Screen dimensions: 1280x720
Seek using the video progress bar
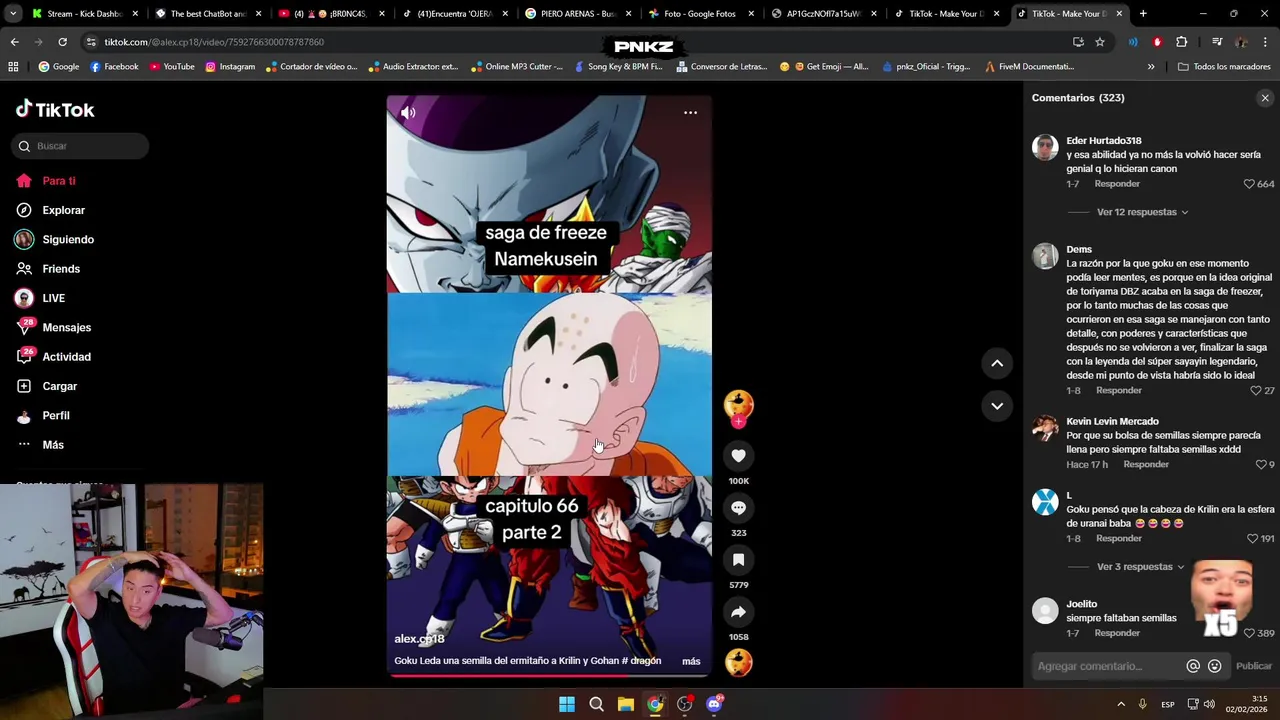click(x=549, y=675)
